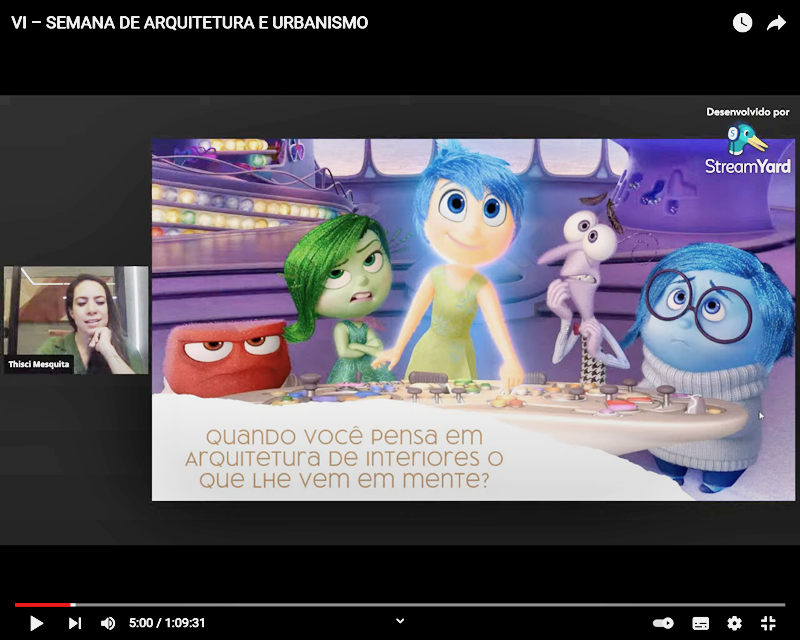Turn on subtitles/closed captions
The height and width of the screenshot is (640, 800).
point(701,623)
